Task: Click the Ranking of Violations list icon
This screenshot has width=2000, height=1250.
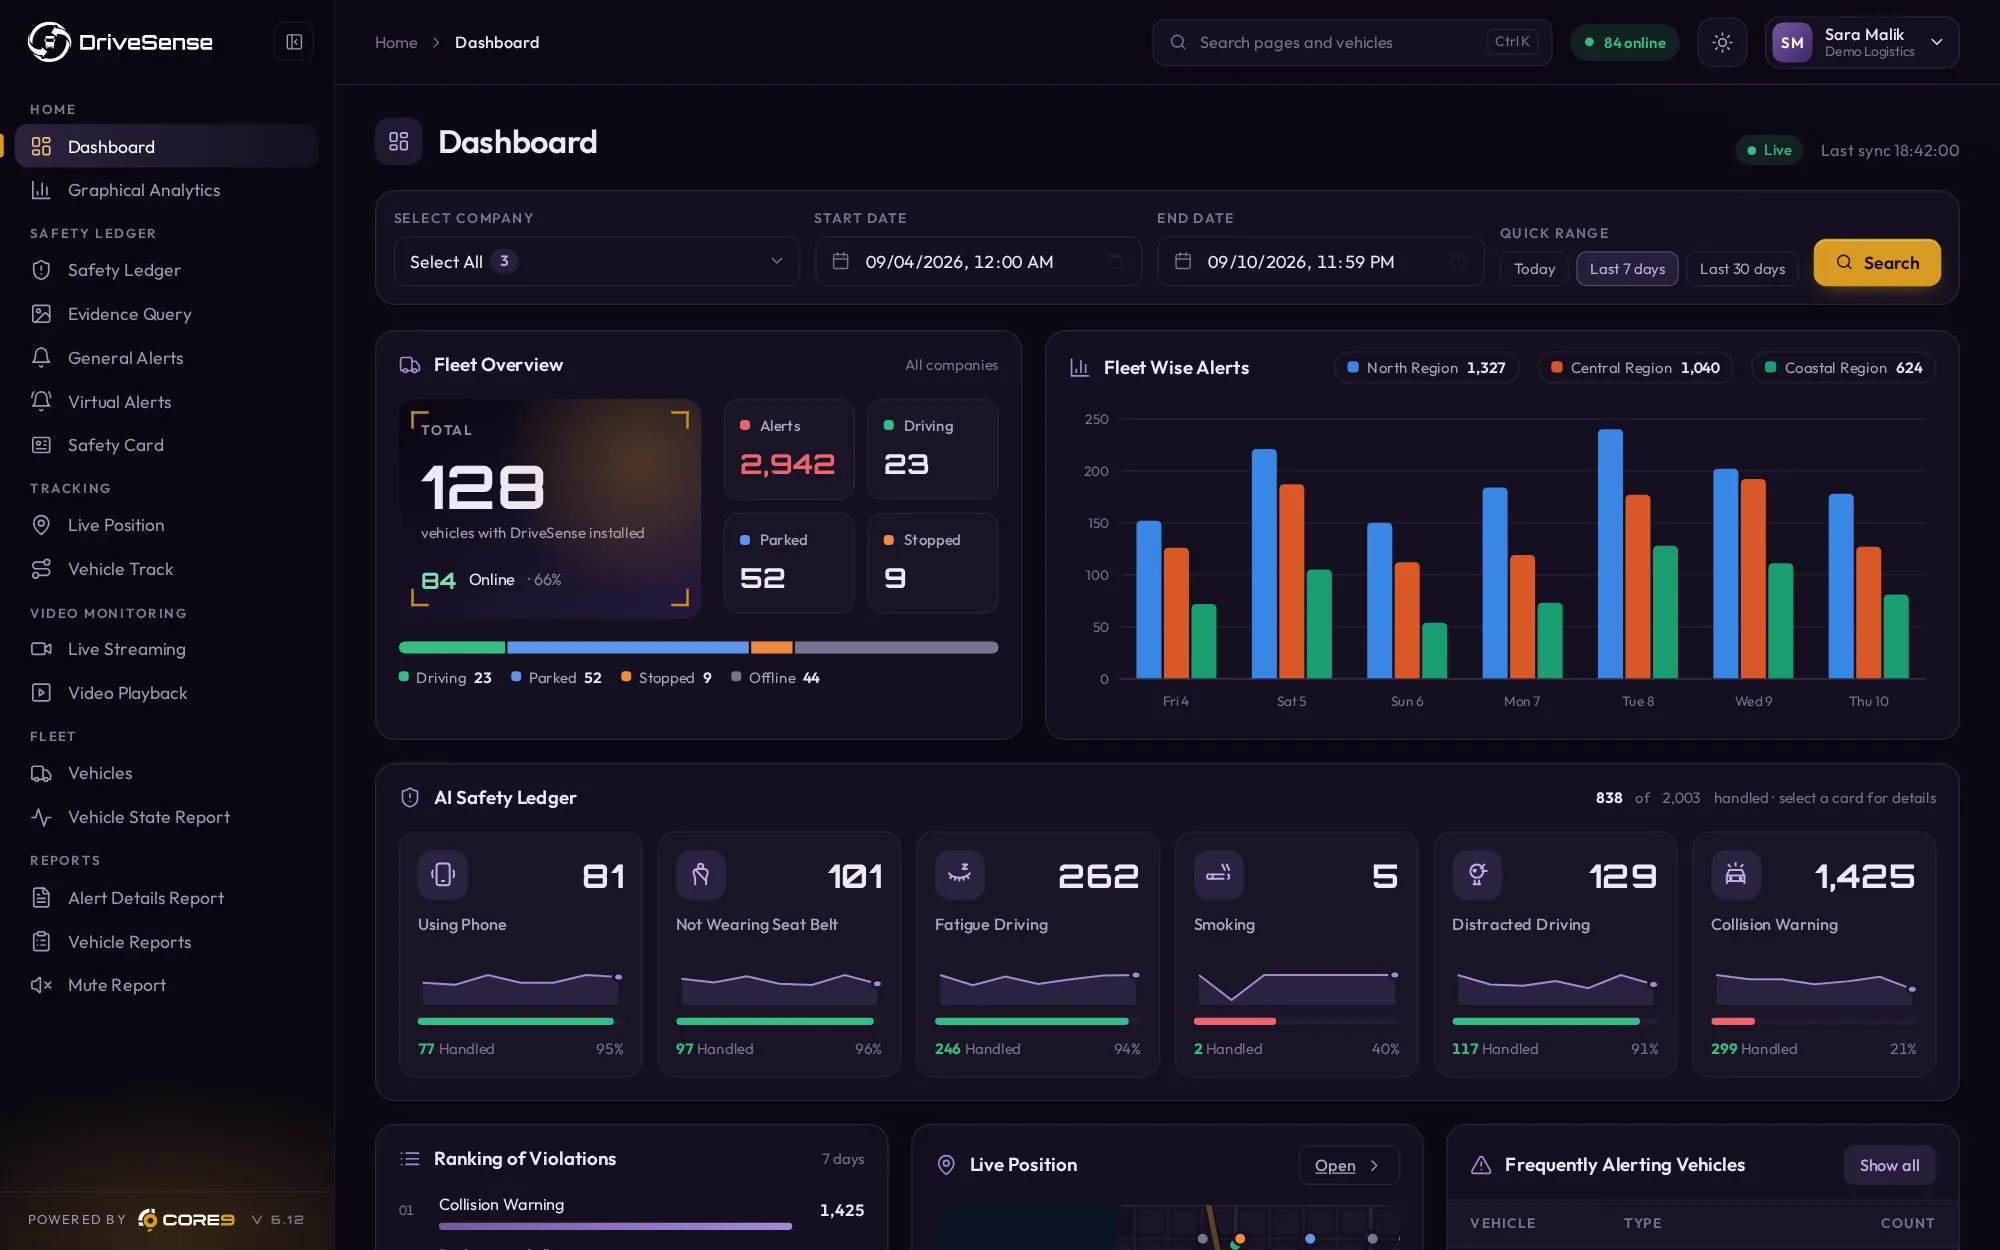Action: click(x=410, y=1158)
